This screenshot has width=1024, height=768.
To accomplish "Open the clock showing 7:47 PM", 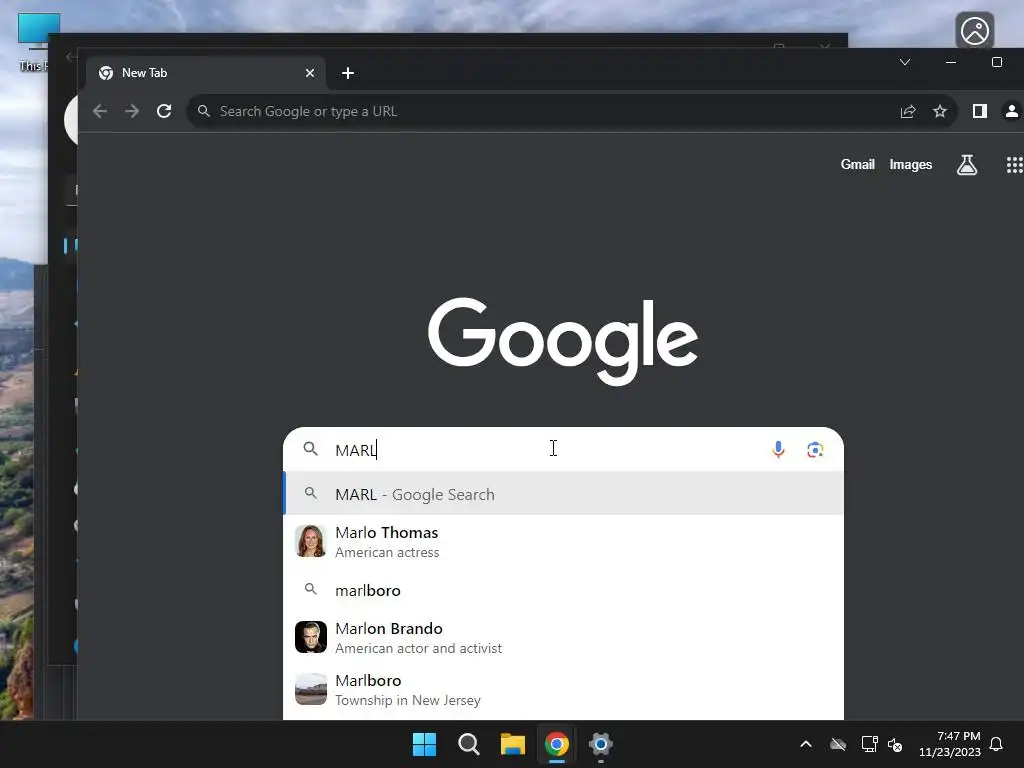I will tap(950, 744).
